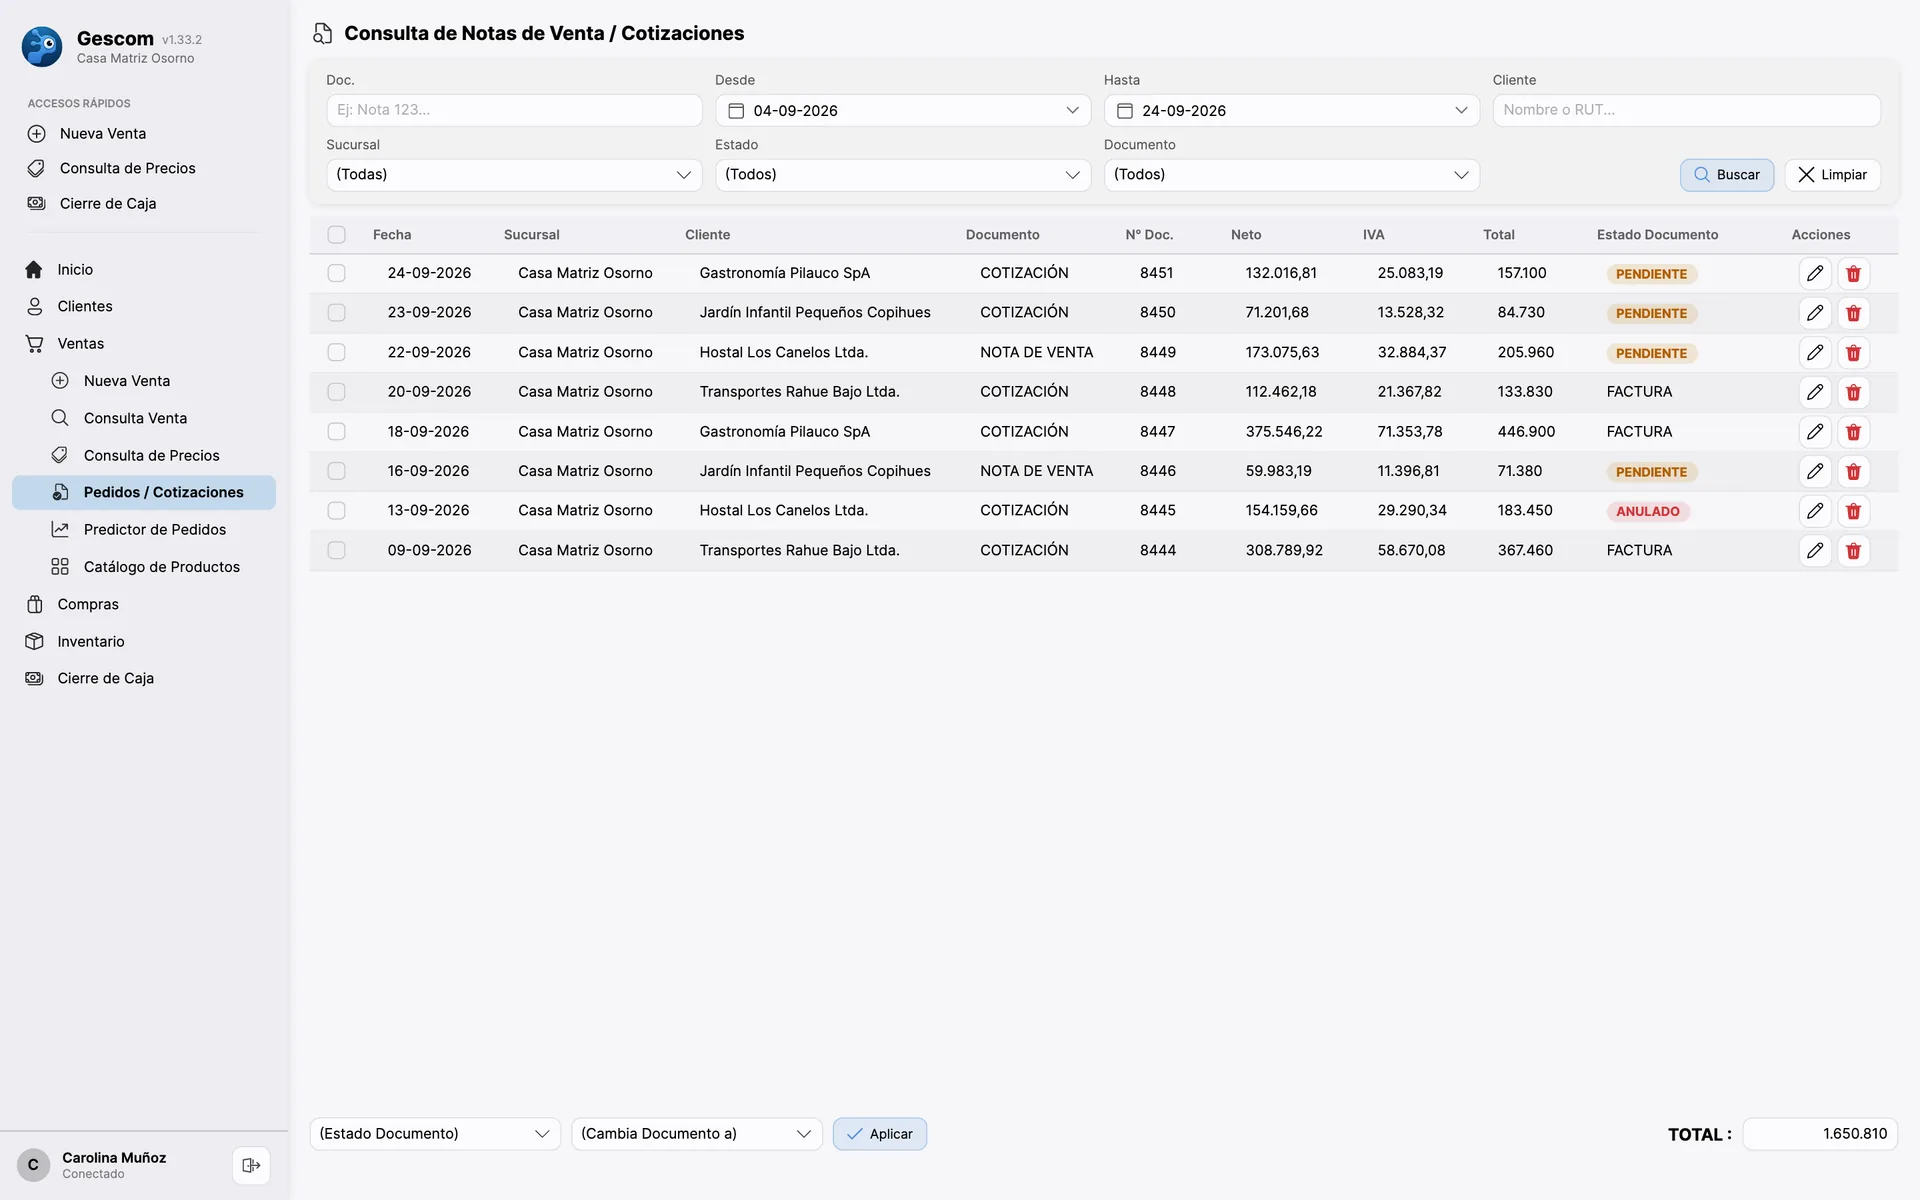Image resolution: width=1920 pixels, height=1200 pixels.
Task: Open the (Estado Documento) bulk dropdown
Action: pyautogui.click(x=435, y=1134)
